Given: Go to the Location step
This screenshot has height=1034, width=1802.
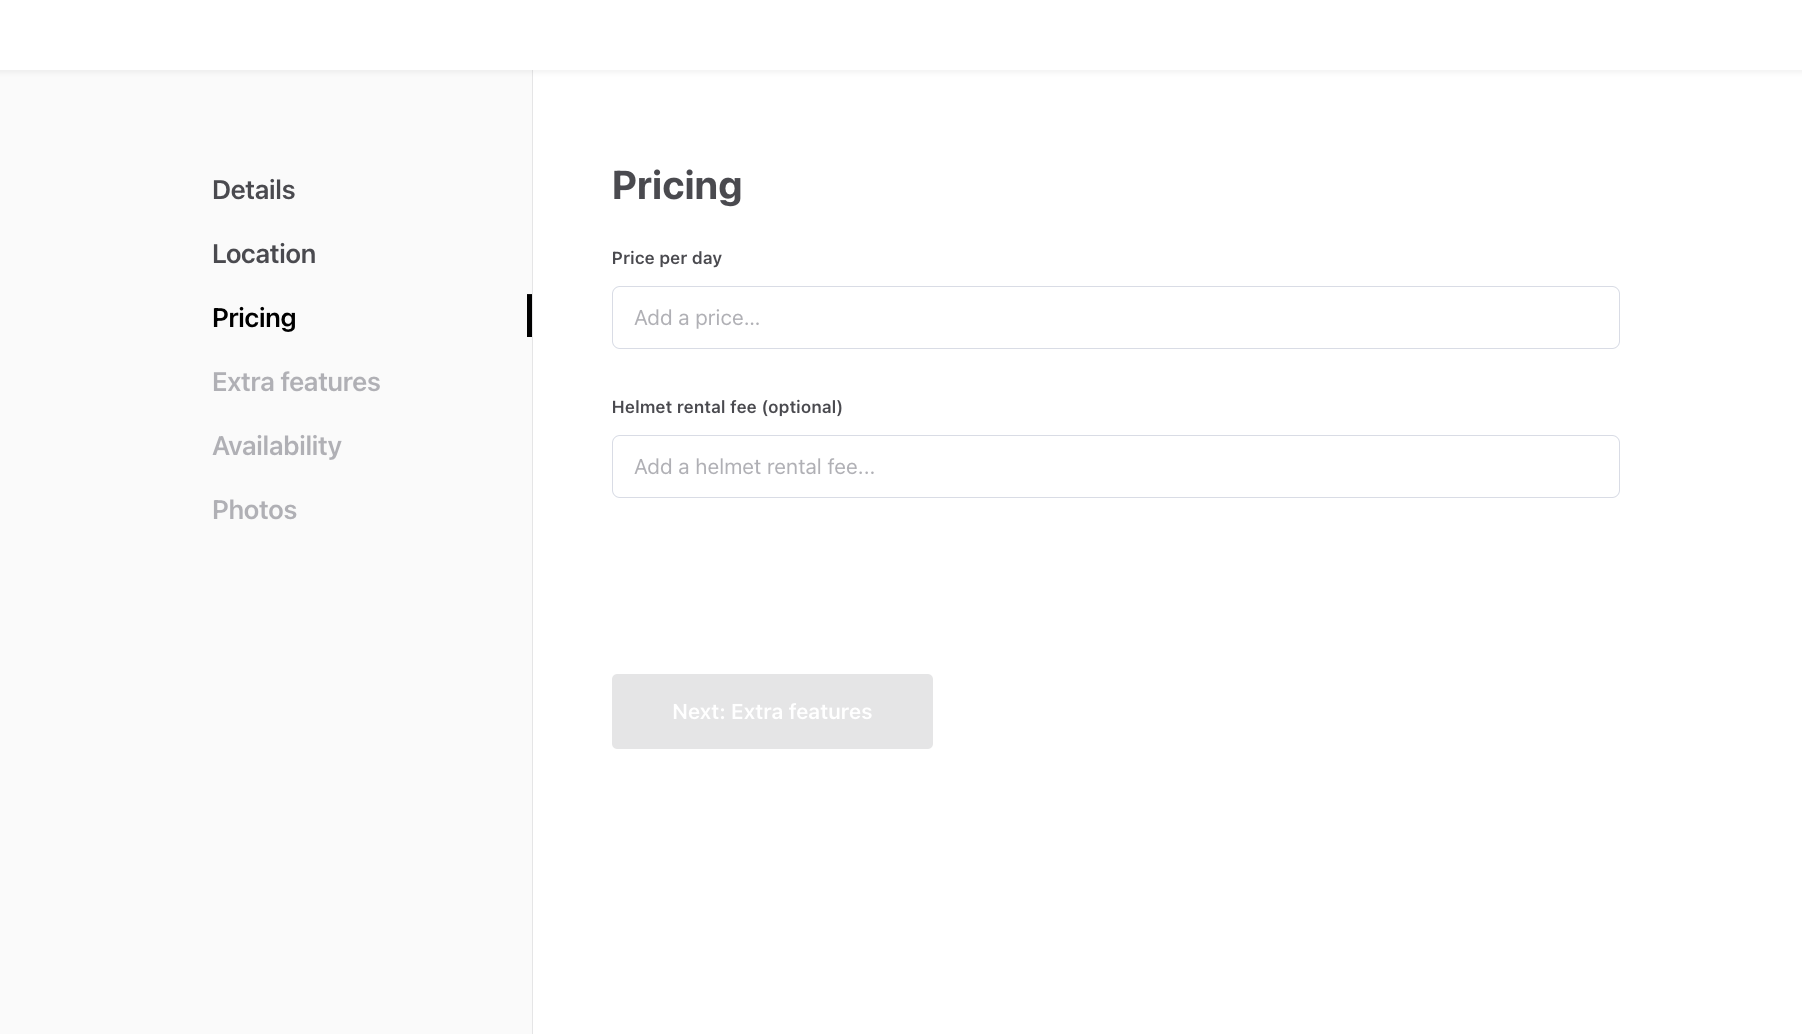Looking at the screenshot, I should click(x=263, y=254).
